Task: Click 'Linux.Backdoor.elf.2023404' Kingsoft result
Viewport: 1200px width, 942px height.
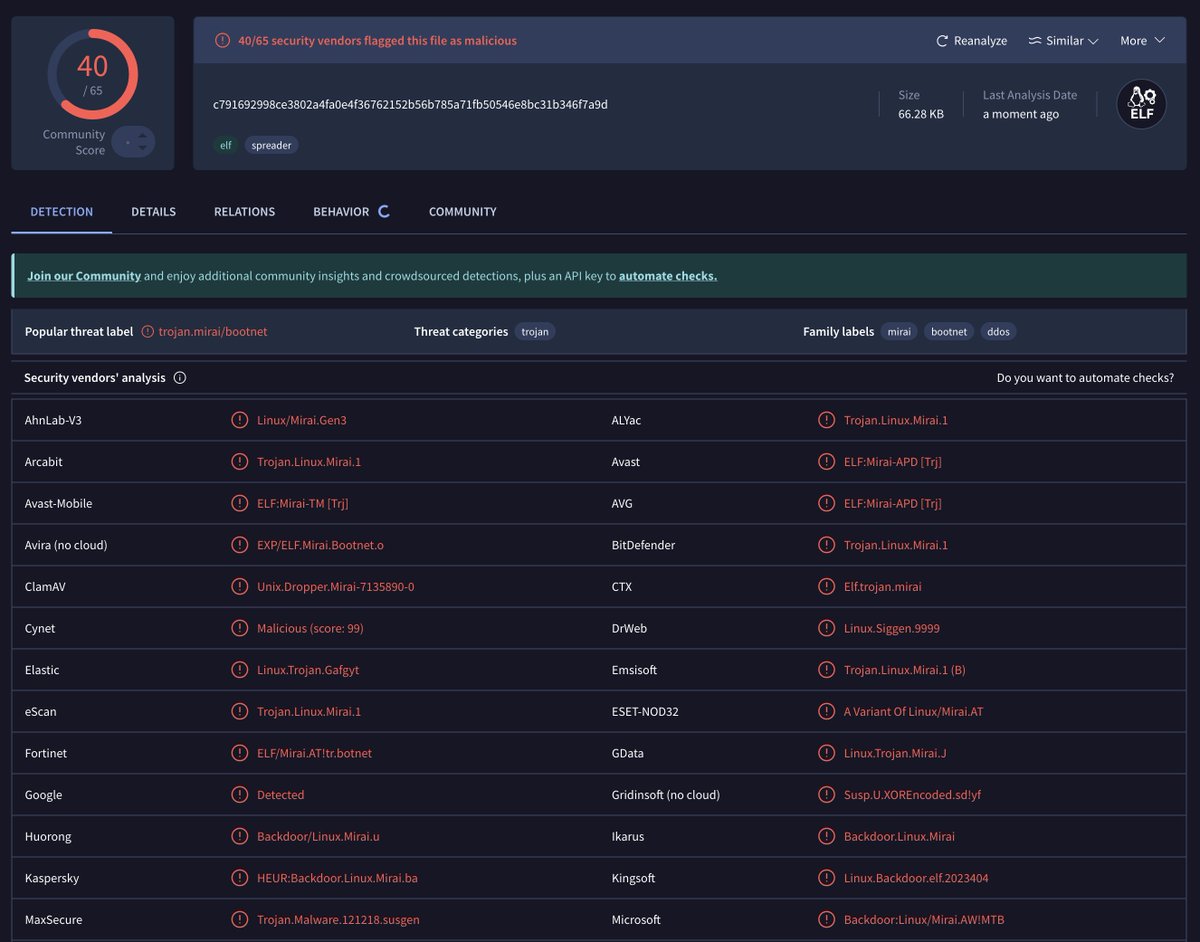Action: coord(916,878)
